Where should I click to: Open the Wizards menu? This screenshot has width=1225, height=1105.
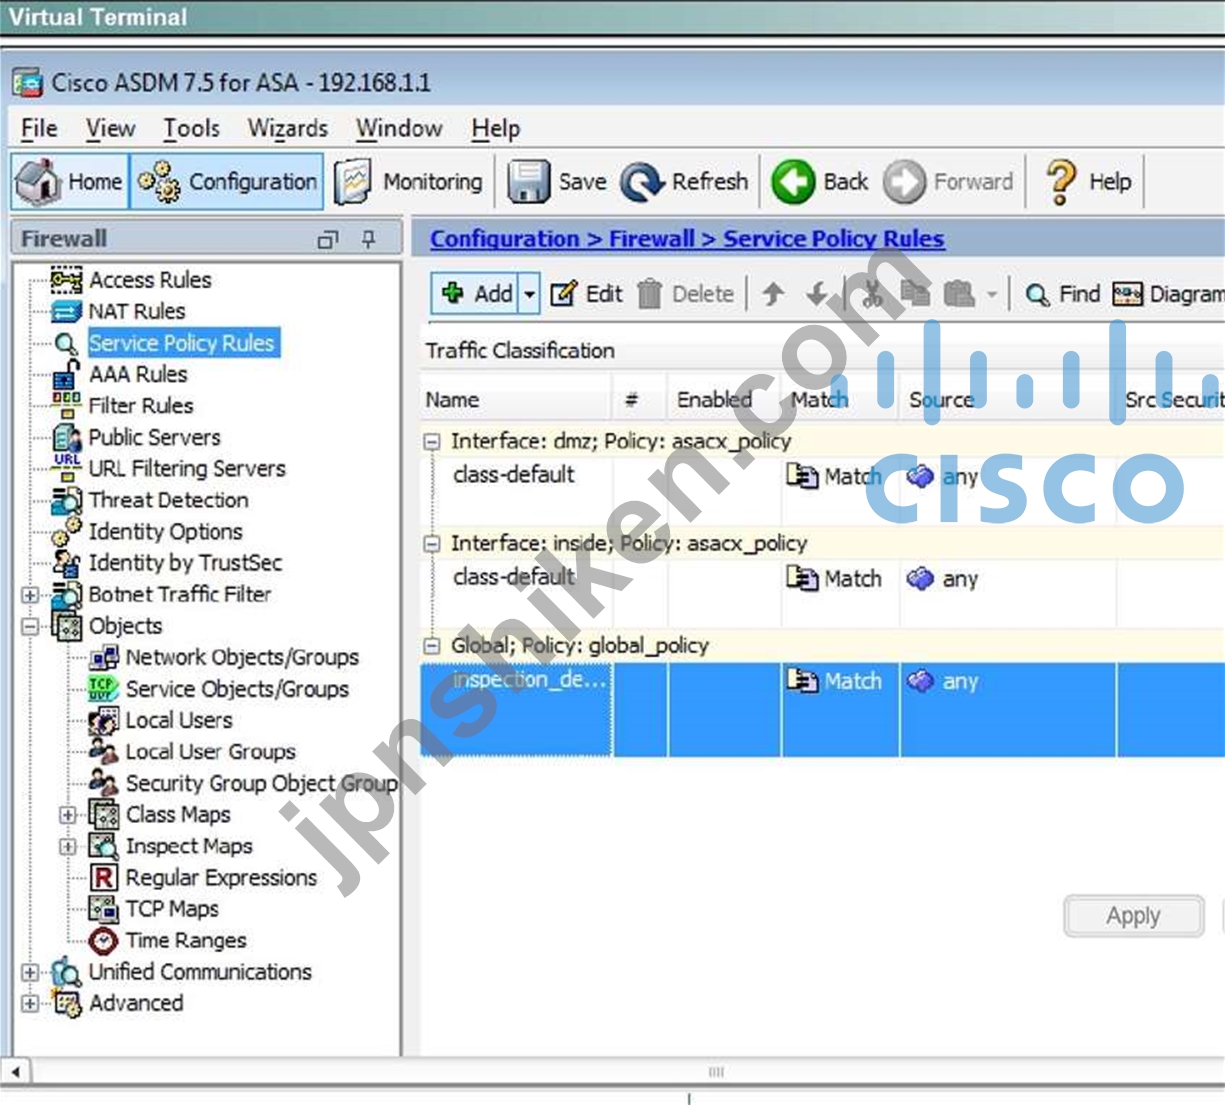pyautogui.click(x=288, y=129)
